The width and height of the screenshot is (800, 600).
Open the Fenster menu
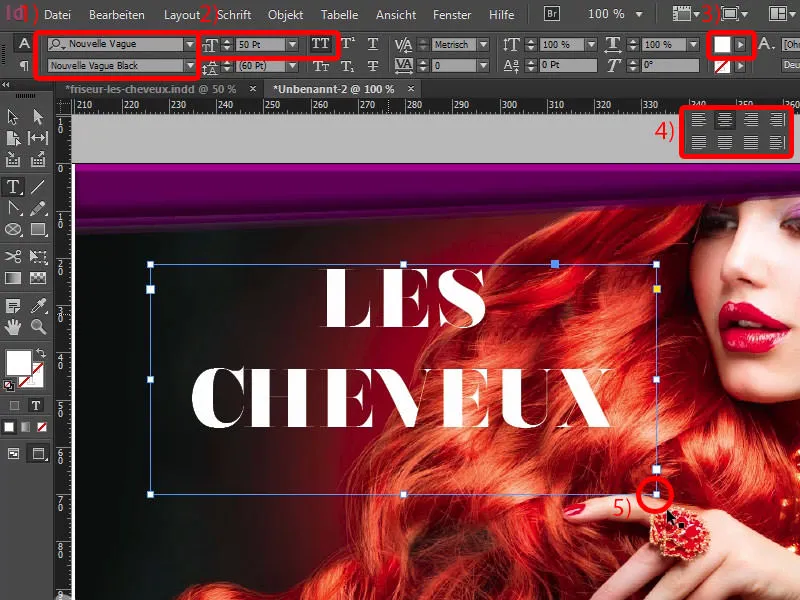452,15
